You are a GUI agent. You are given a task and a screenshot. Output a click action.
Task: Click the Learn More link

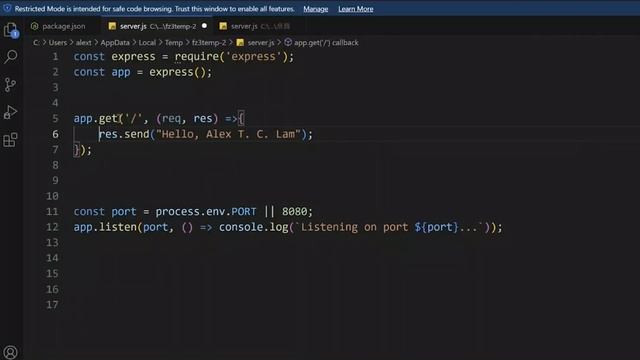pyautogui.click(x=356, y=9)
